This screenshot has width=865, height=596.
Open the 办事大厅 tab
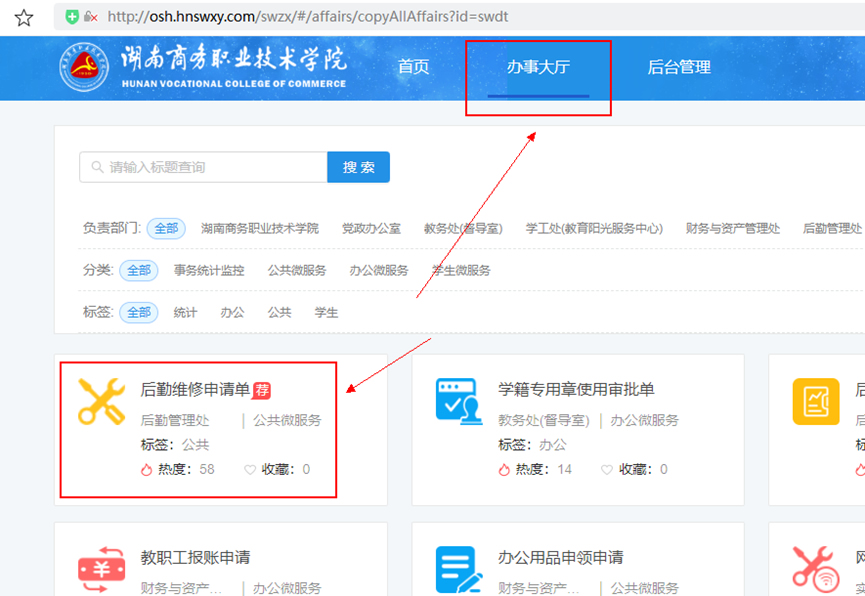(538, 68)
